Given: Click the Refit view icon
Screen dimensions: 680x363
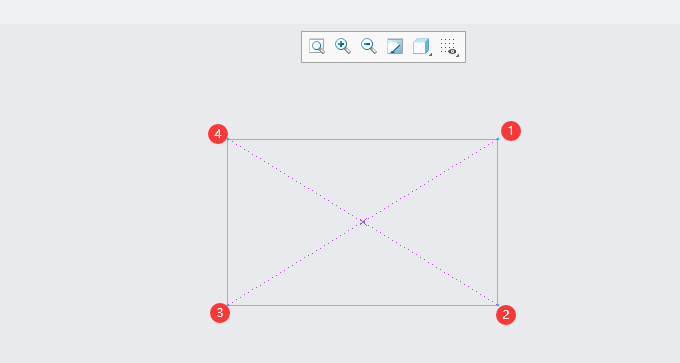Looking at the screenshot, I should [x=317, y=46].
